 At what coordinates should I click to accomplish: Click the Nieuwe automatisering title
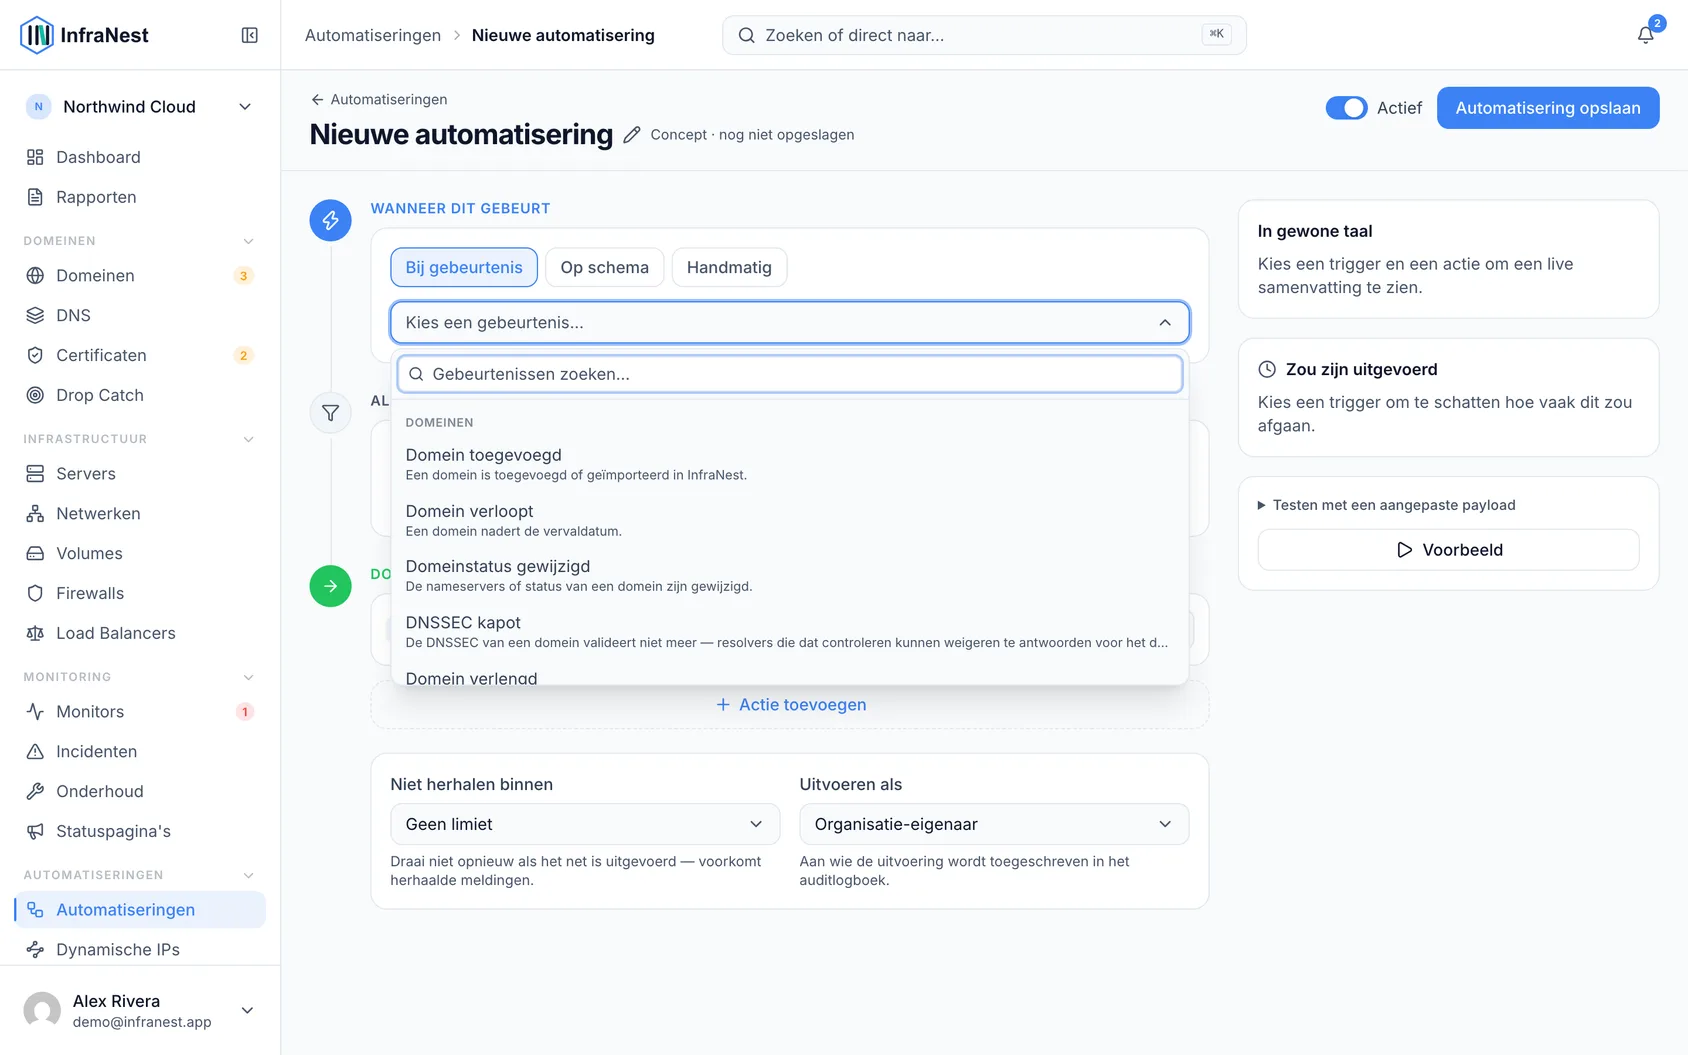(x=461, y=135)
